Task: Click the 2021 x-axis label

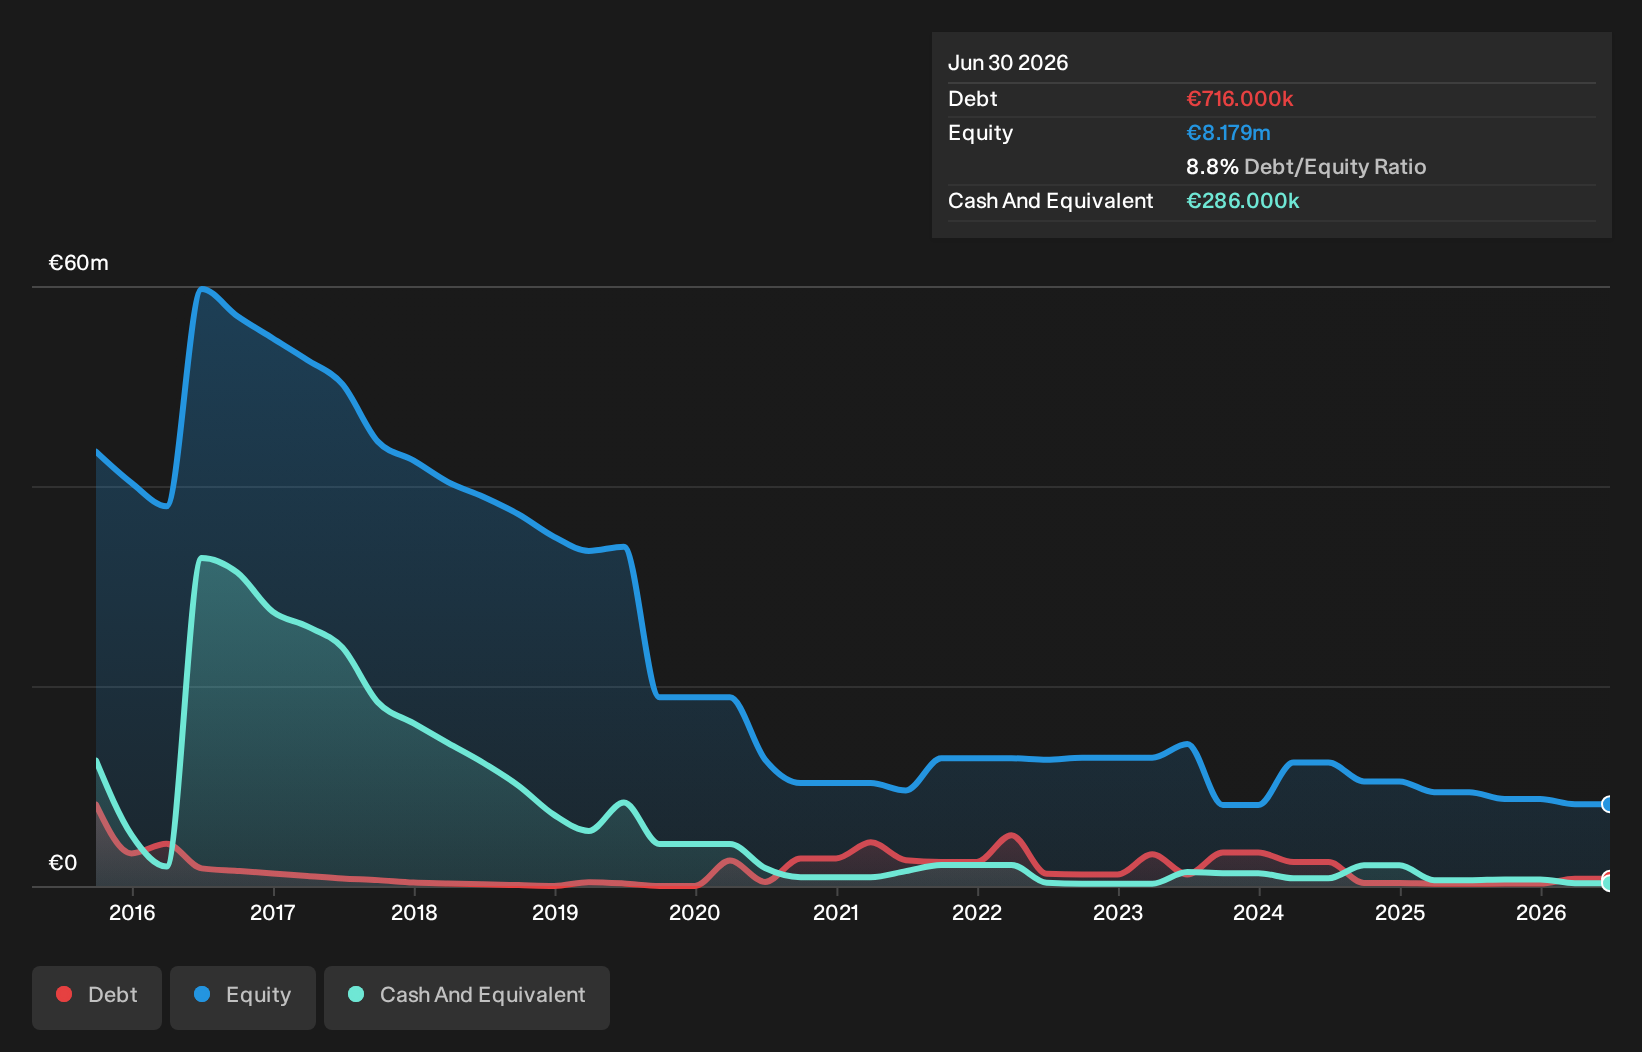Action: pos(836,912)
